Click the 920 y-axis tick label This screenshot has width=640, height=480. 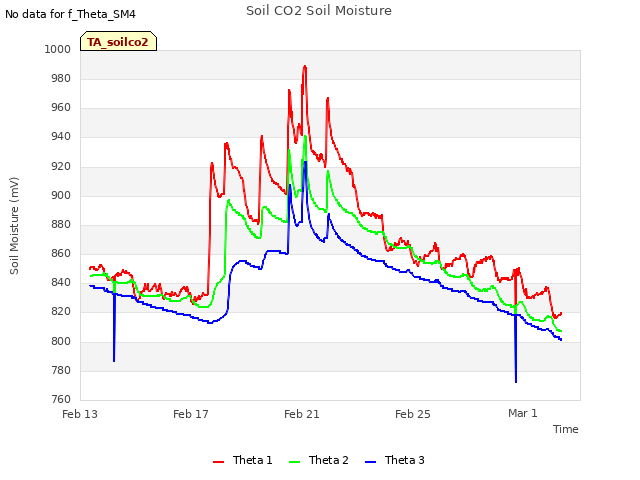pos(61,166)
